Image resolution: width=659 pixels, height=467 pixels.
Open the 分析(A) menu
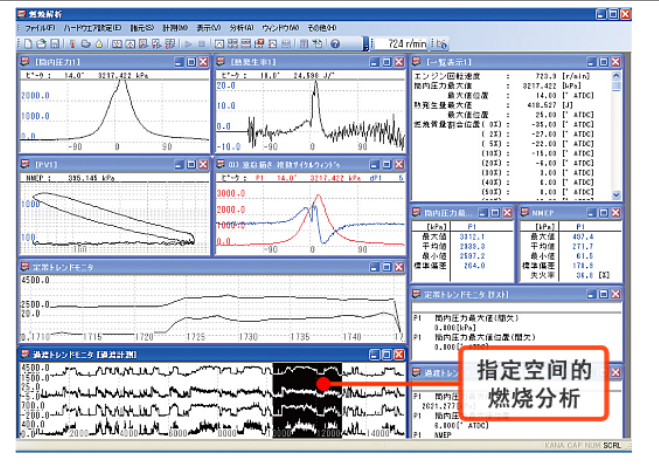[243, 28]
